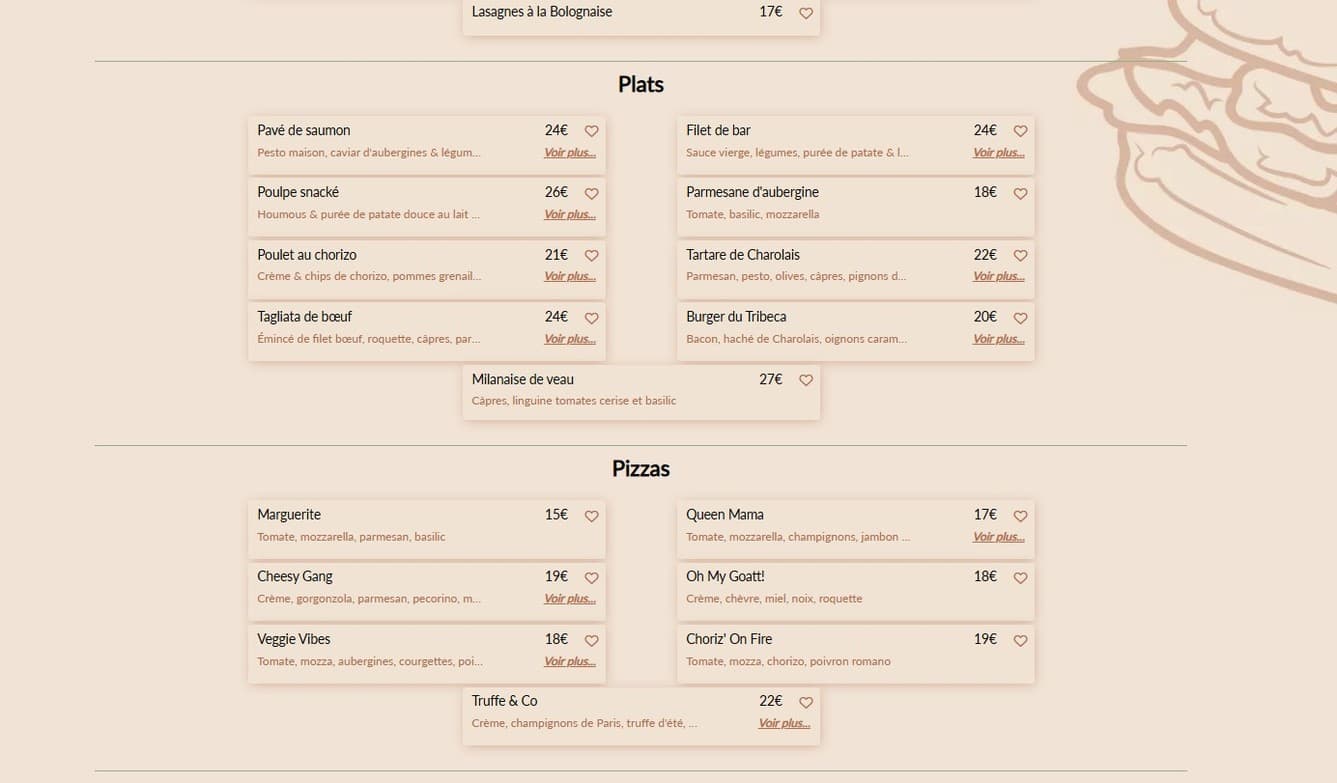Favorite the Poulet au chorizo dish
This screenshot has width=1337, height=783.
coord(591,255)
